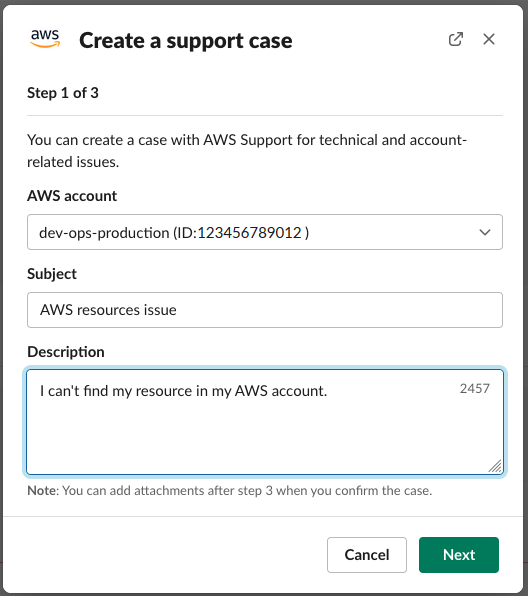This screenshot has width=528, height=596.
Task: Open the AWS account dropdown
Action: pyautogui.click(x=265, y=232)
